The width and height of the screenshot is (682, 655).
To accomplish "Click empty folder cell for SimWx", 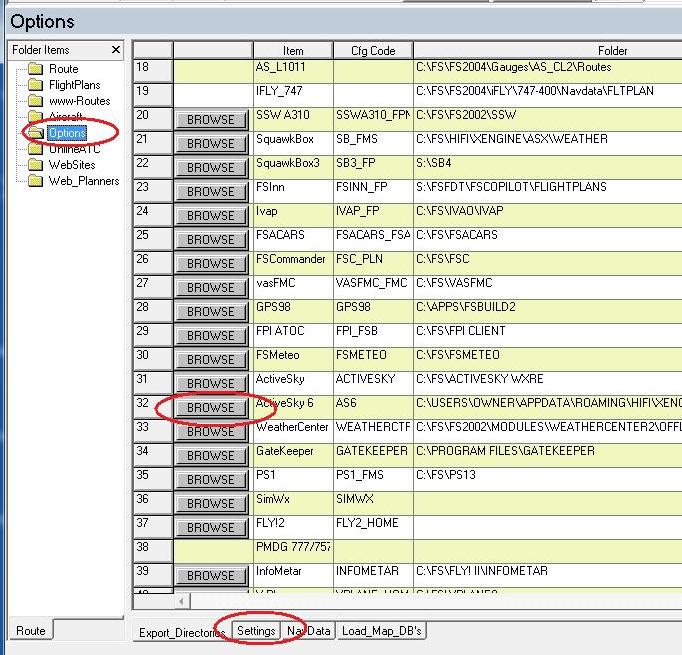I will pyautogui.click(x=548, y=503).
